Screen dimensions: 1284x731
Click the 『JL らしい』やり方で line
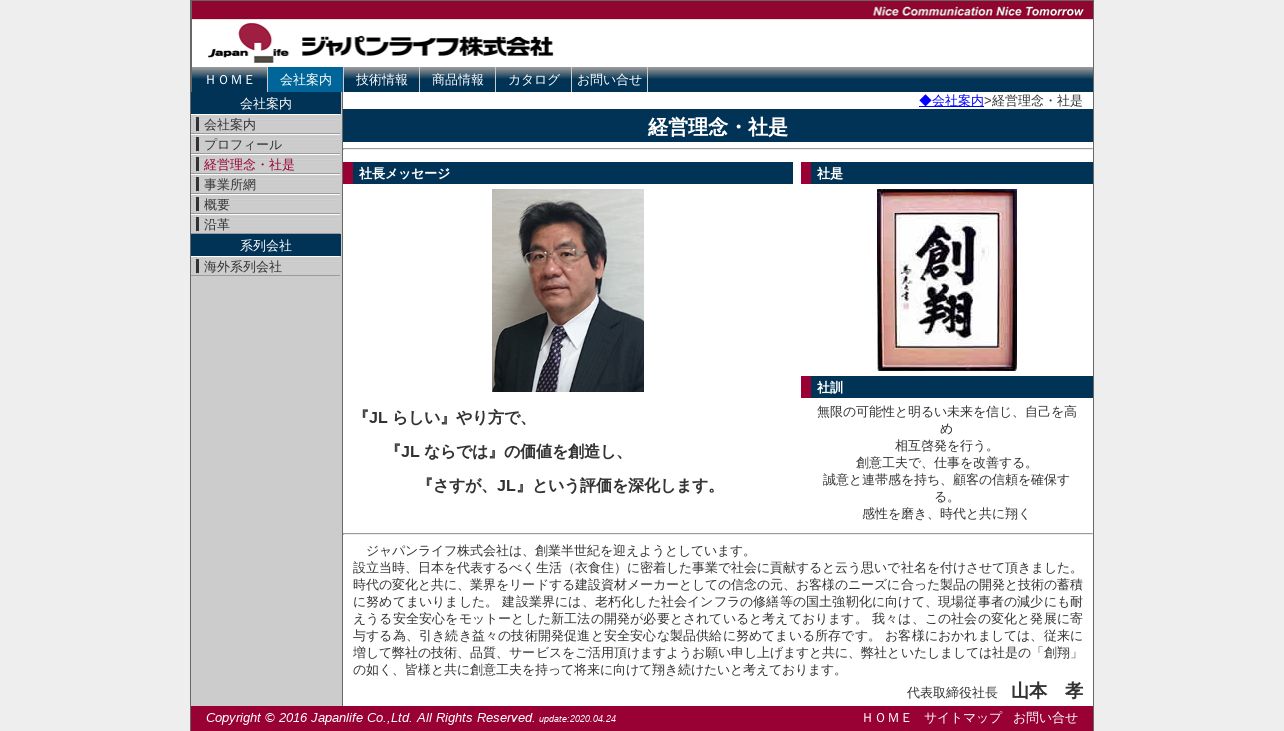pos(445,418)
